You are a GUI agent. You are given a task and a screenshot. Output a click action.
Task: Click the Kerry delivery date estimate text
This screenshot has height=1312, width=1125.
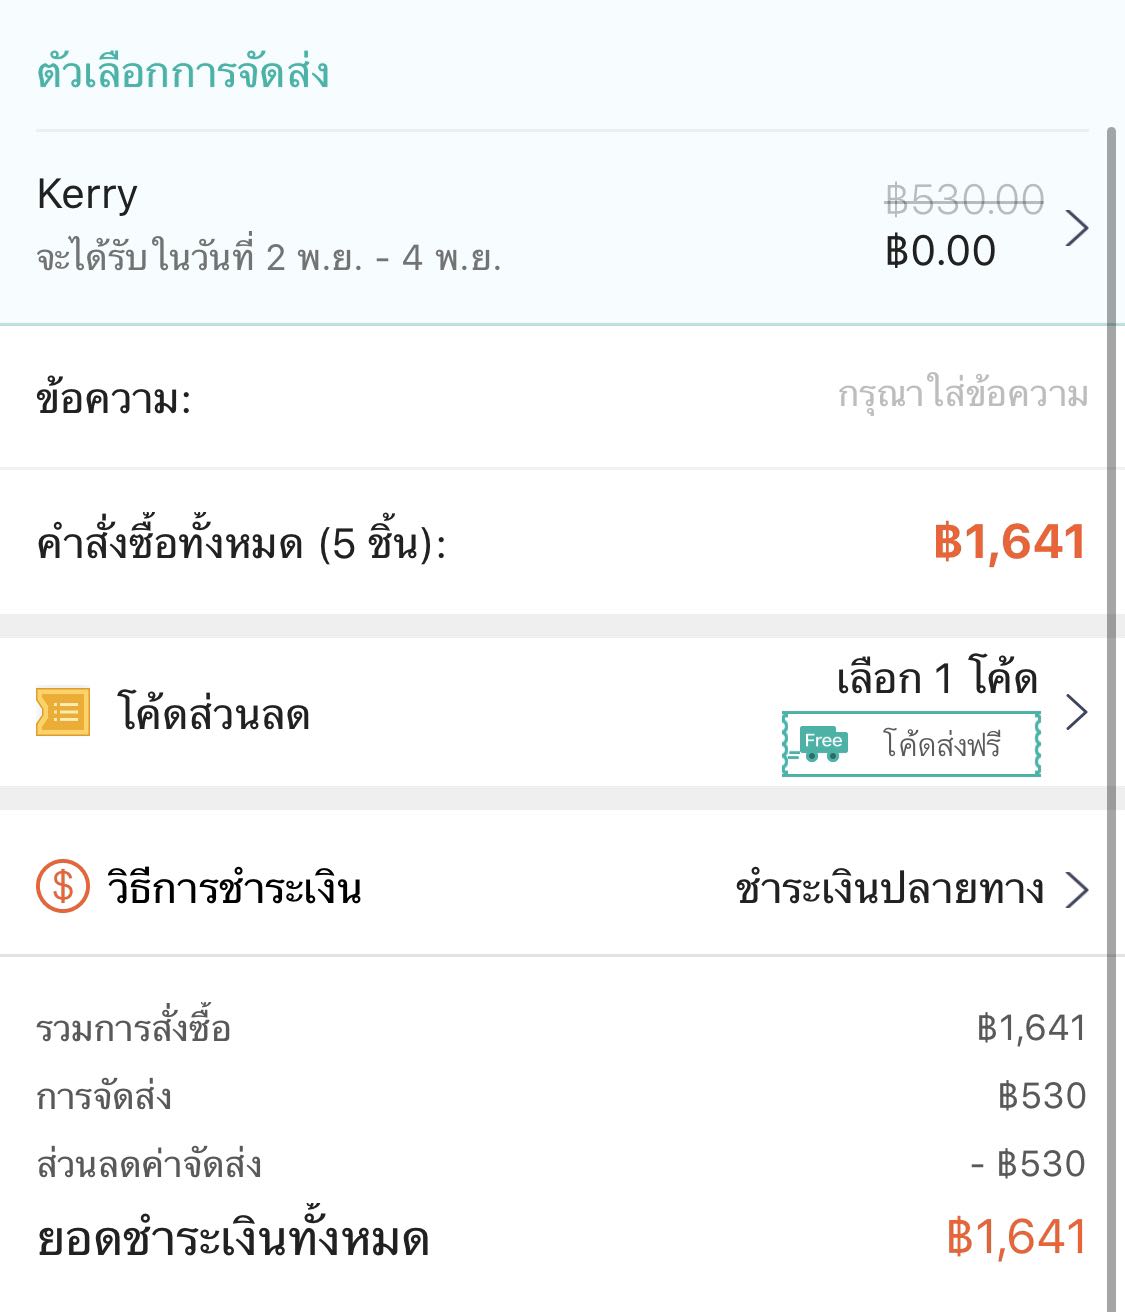[268, 258]
